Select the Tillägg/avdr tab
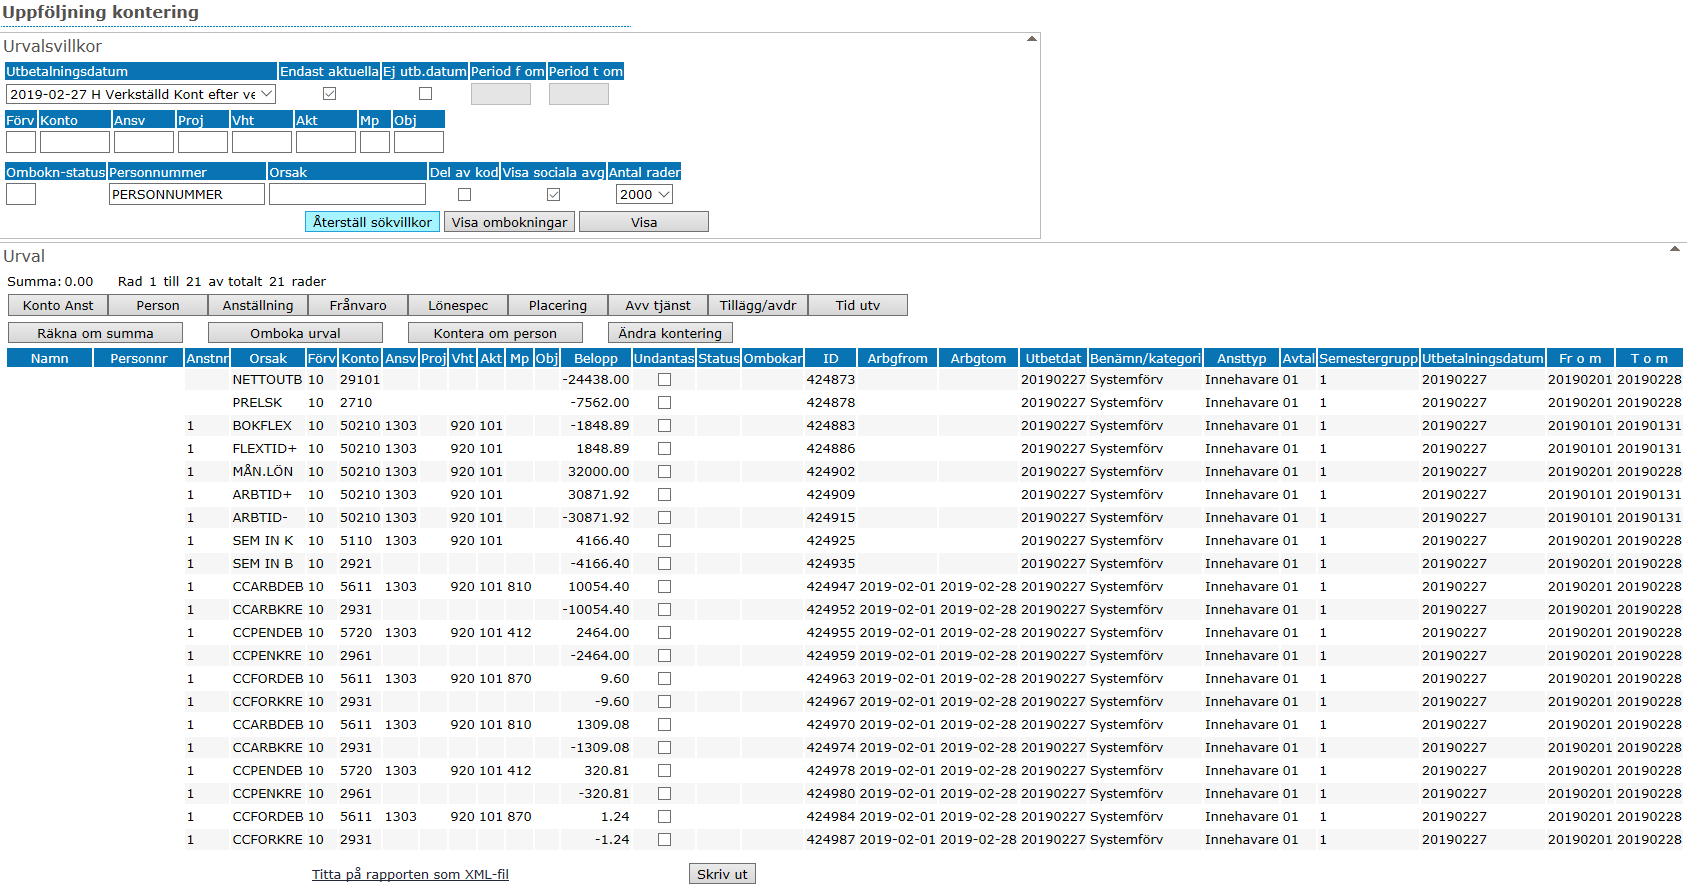1687x889 pixels. [x=758, y=305]
